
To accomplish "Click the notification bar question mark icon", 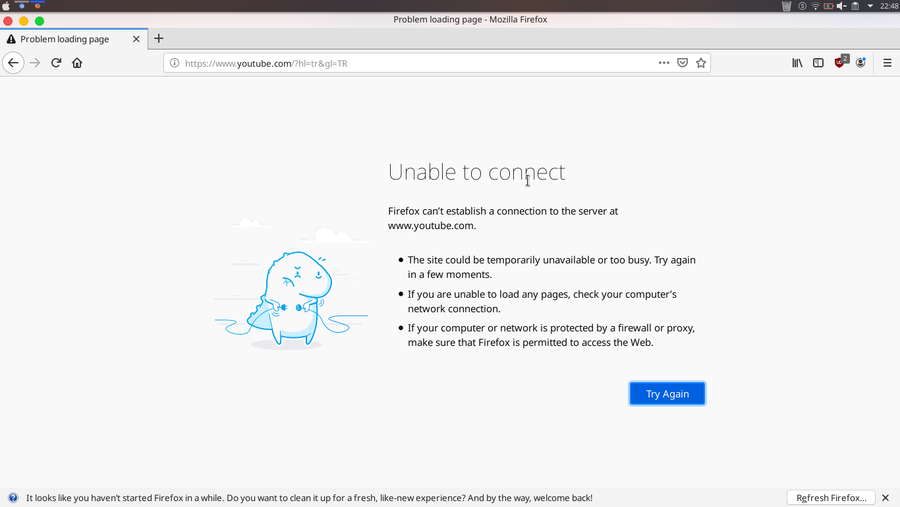I will click(x=13, y=498).
